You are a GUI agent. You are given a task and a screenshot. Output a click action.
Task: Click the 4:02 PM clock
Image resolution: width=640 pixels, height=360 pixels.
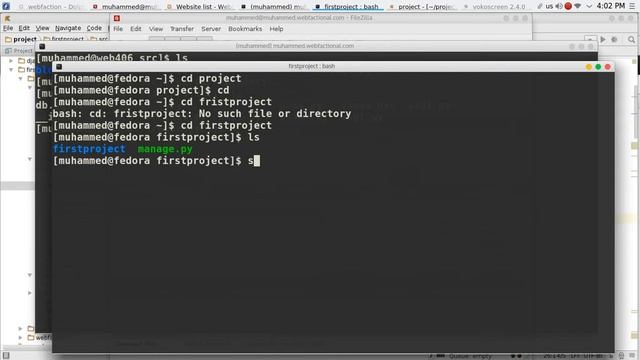tap(611, 6)
